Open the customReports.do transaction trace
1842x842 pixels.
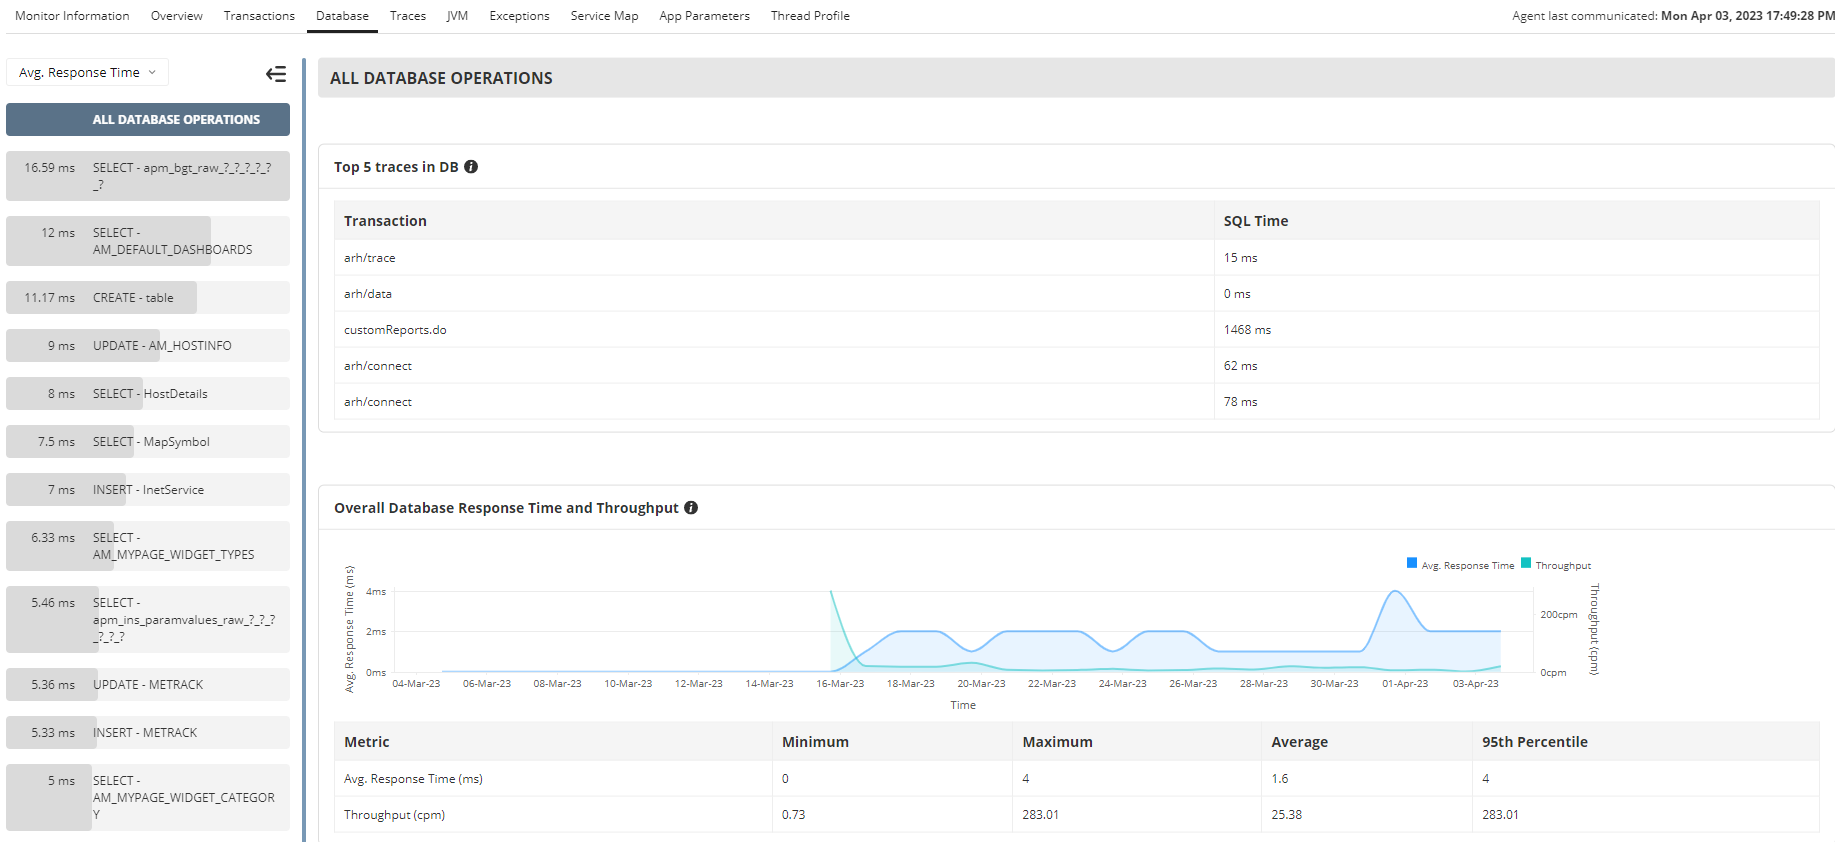(x=395, y=330)
